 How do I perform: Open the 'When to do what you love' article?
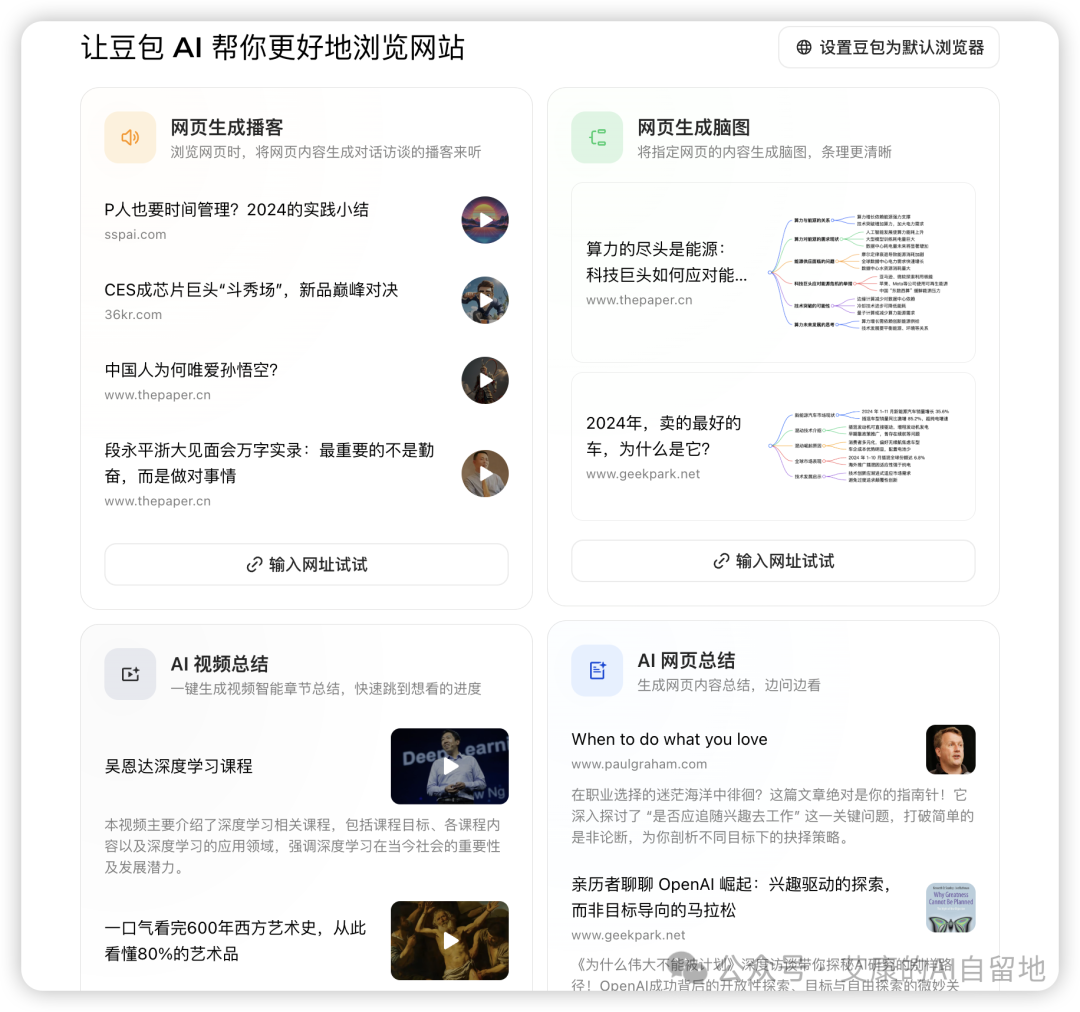668,739
